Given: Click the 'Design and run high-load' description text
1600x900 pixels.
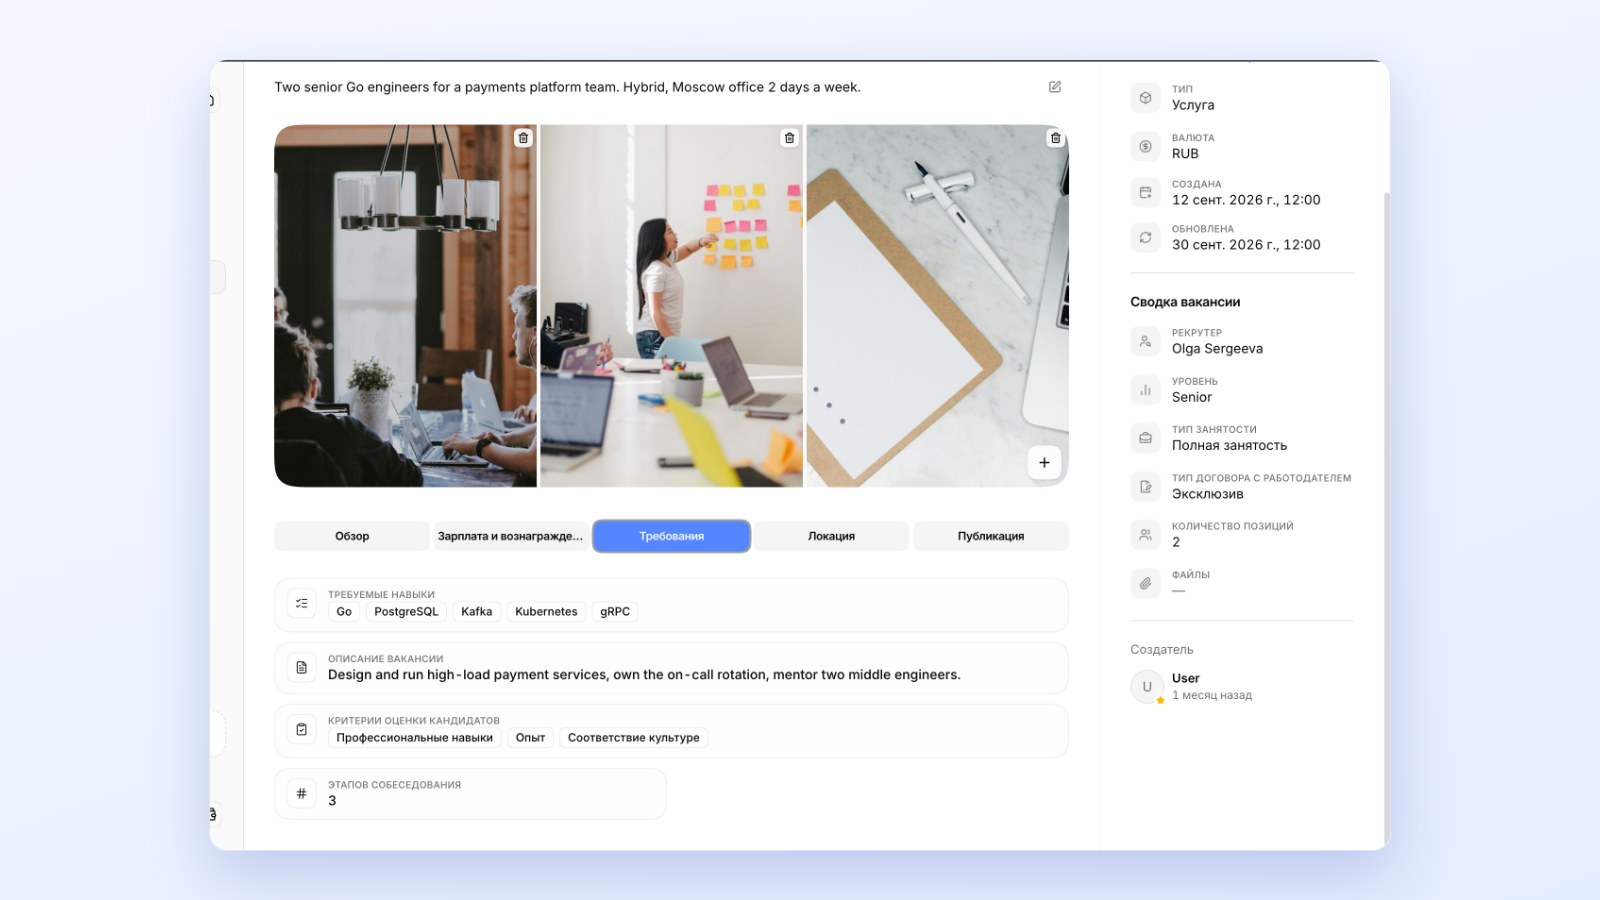Looking at the screenshot, I should [644, 675].
